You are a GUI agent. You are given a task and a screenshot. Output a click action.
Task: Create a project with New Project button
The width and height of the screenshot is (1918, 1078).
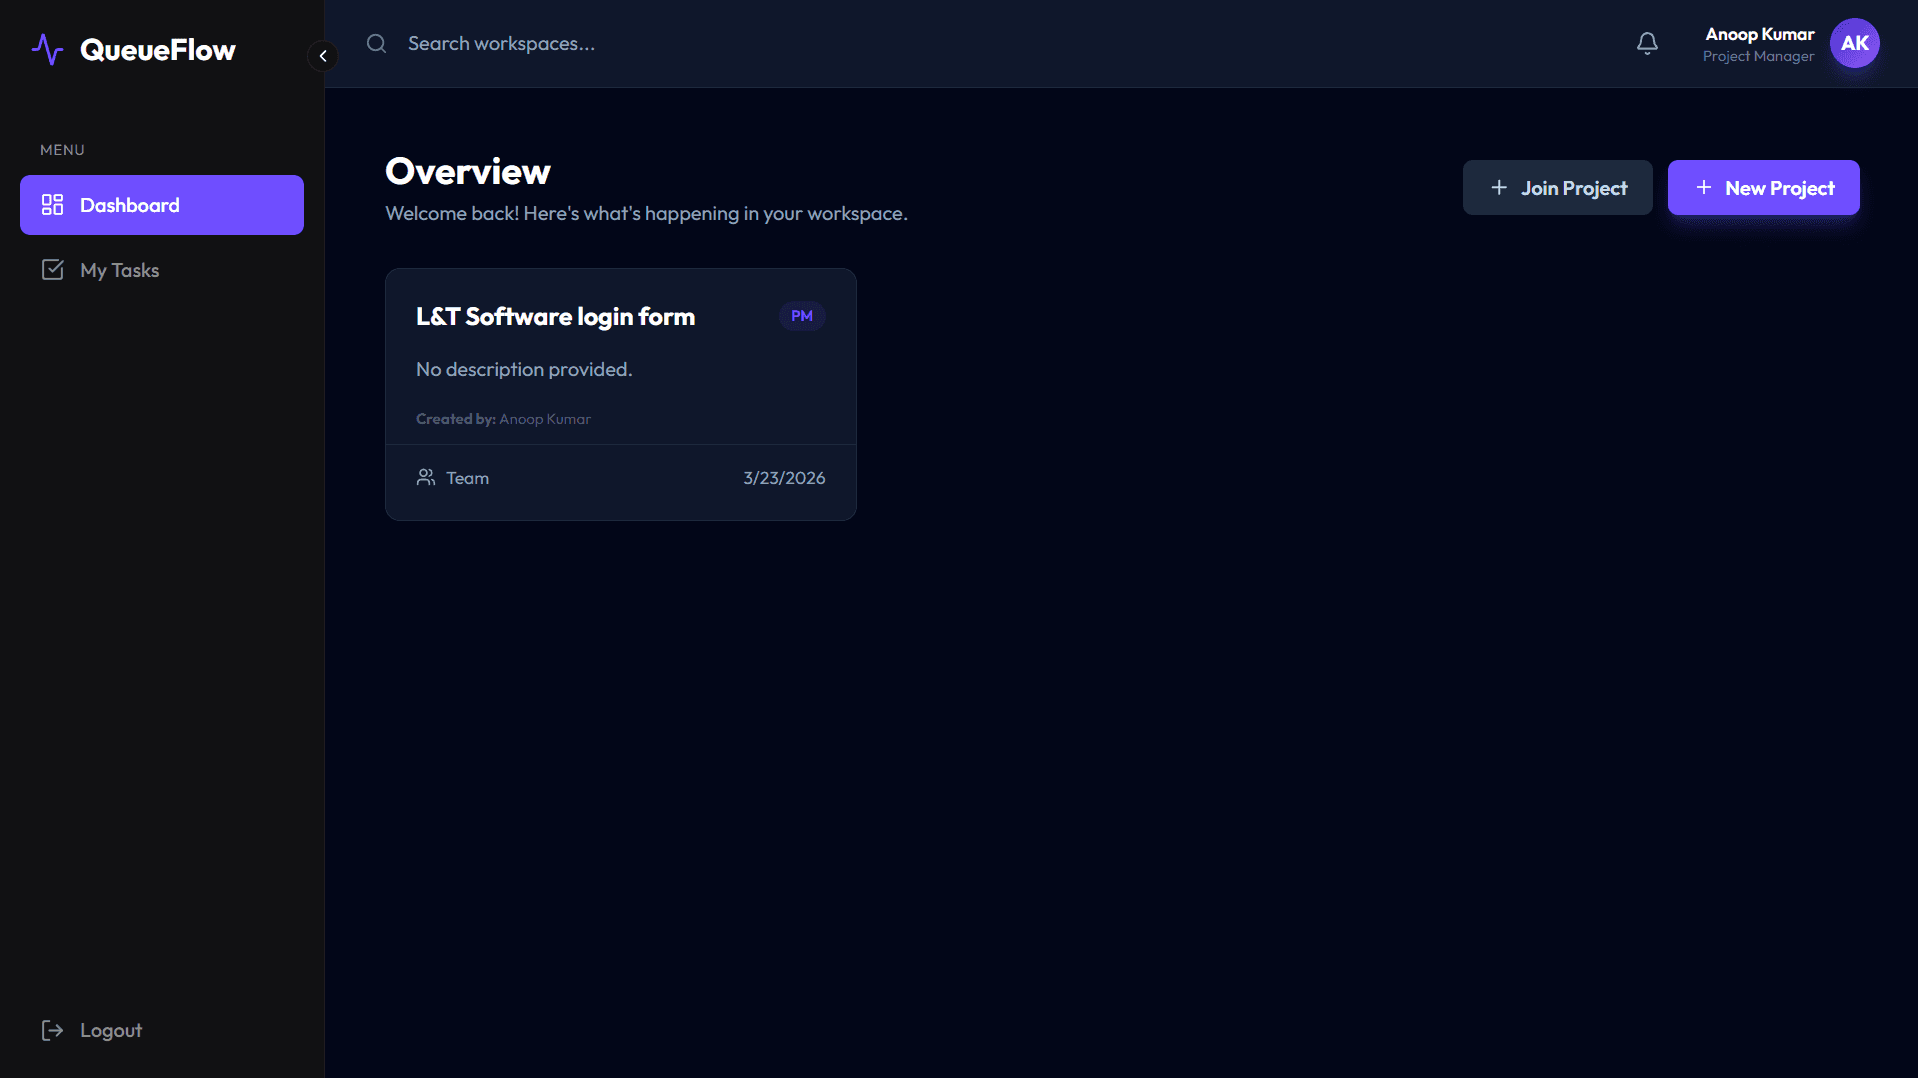tap(1763, 188)
